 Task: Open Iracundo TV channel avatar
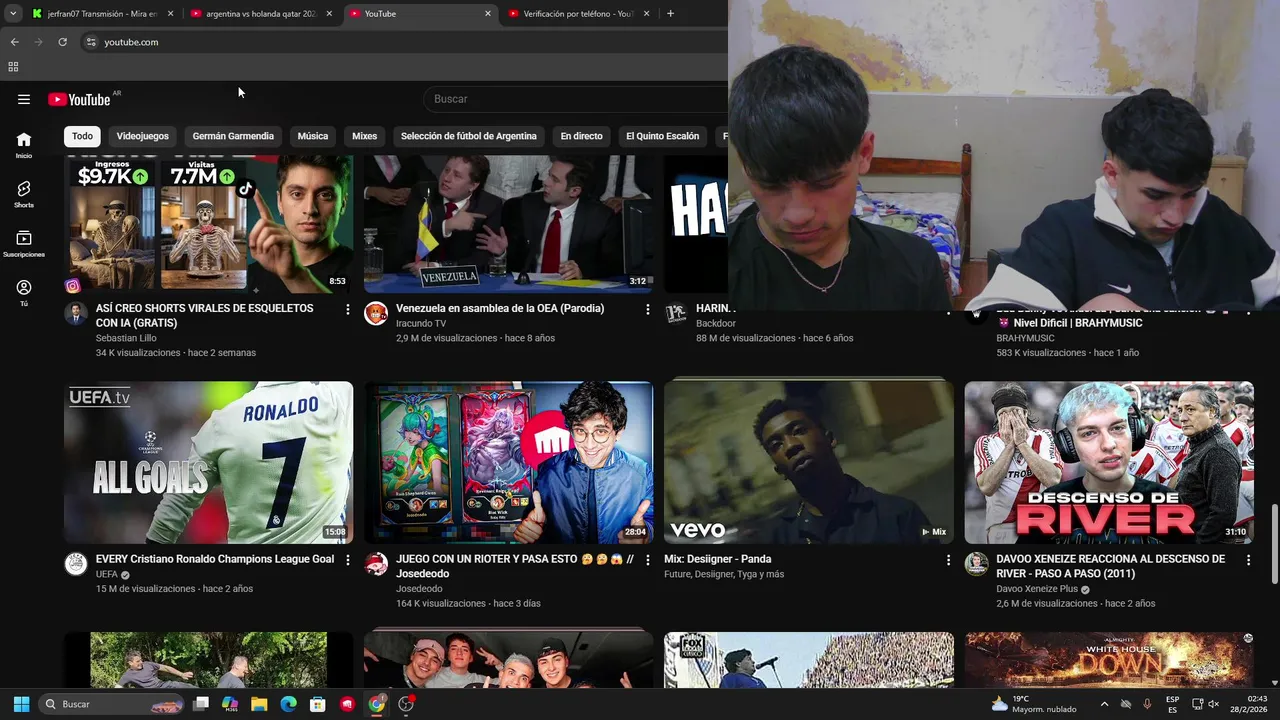pos(376,314)
